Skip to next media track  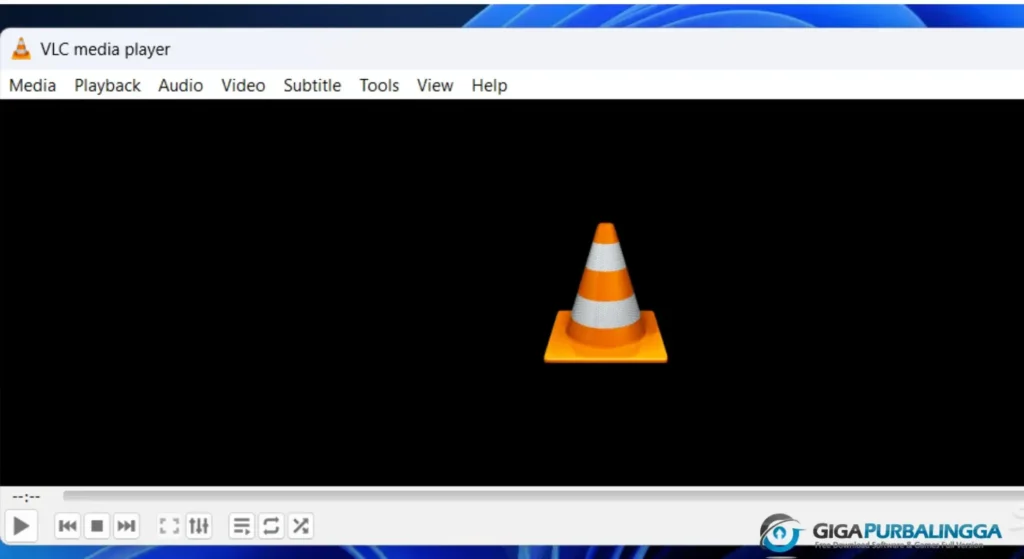point(126,526)
